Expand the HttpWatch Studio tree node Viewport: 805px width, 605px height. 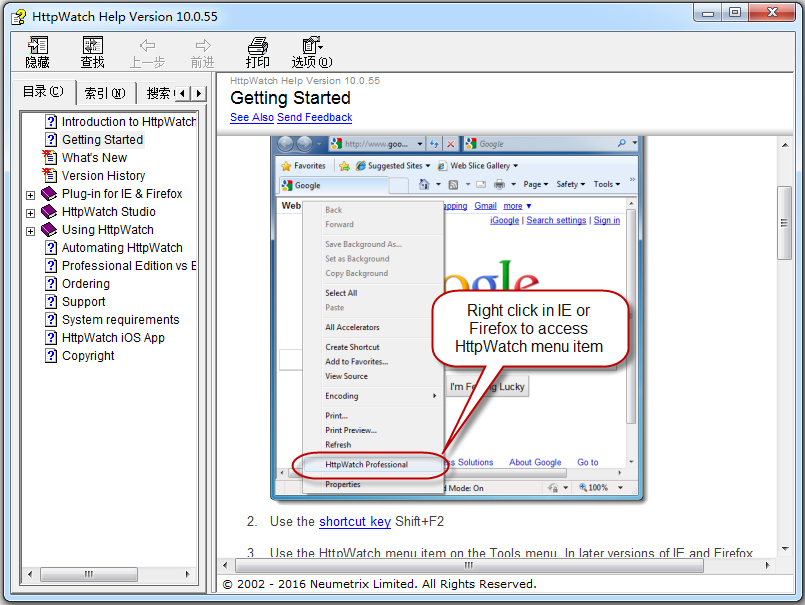[31, 213]
